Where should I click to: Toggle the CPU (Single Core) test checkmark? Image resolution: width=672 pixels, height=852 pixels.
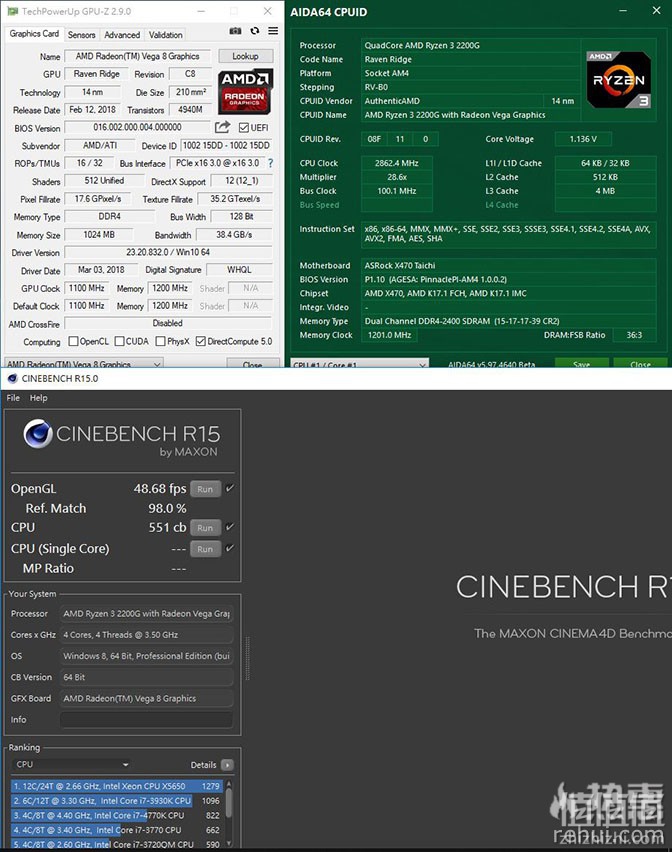[230, 548]
